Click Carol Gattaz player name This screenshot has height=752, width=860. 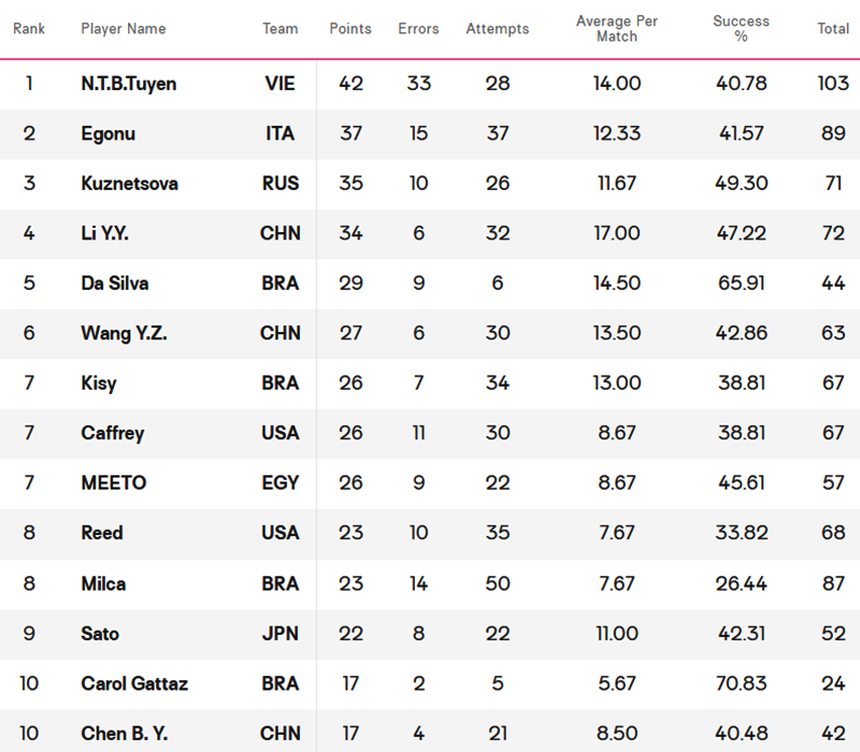[134, 684]
